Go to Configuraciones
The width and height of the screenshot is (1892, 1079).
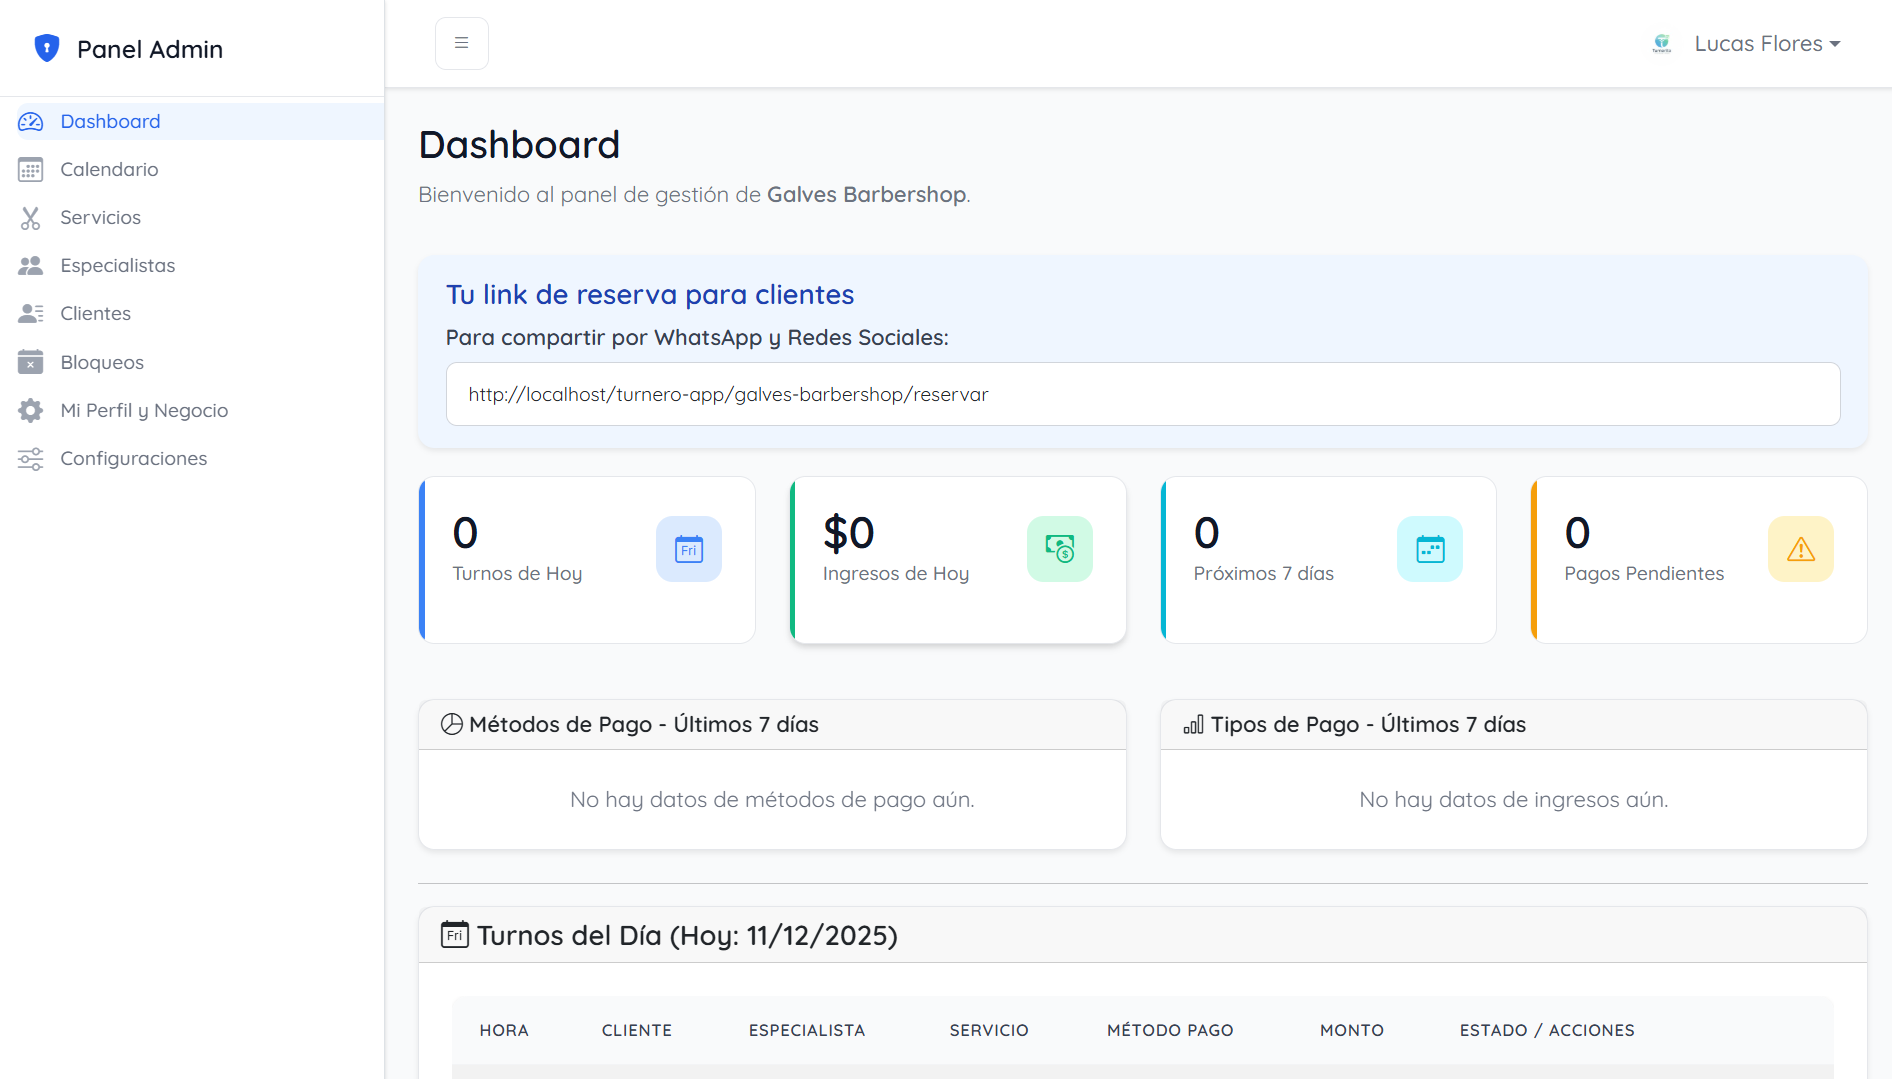(192, 459)
